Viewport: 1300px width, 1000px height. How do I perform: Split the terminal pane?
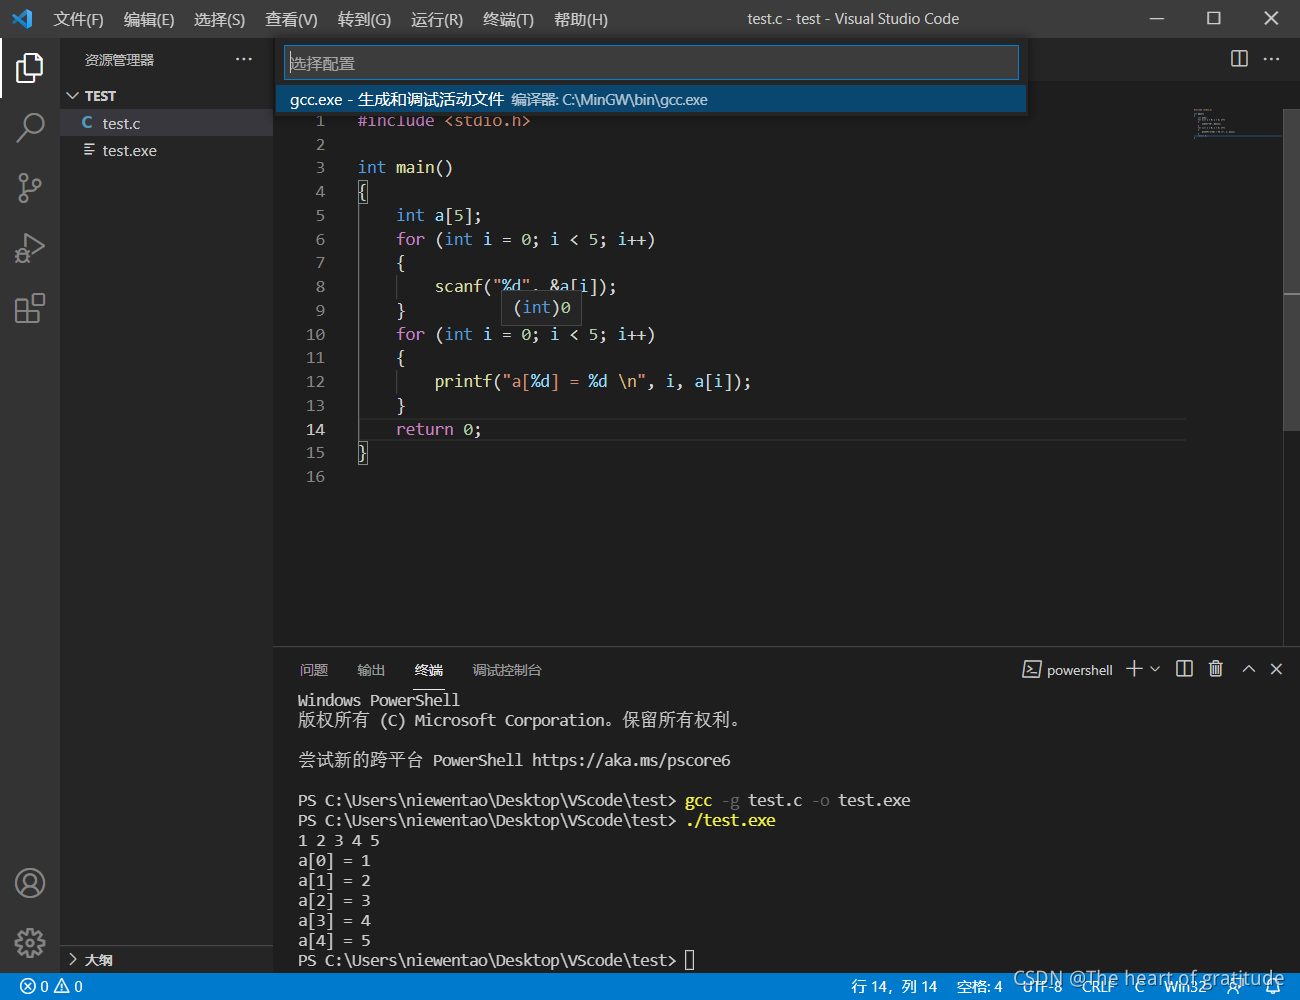point(1184,669)
